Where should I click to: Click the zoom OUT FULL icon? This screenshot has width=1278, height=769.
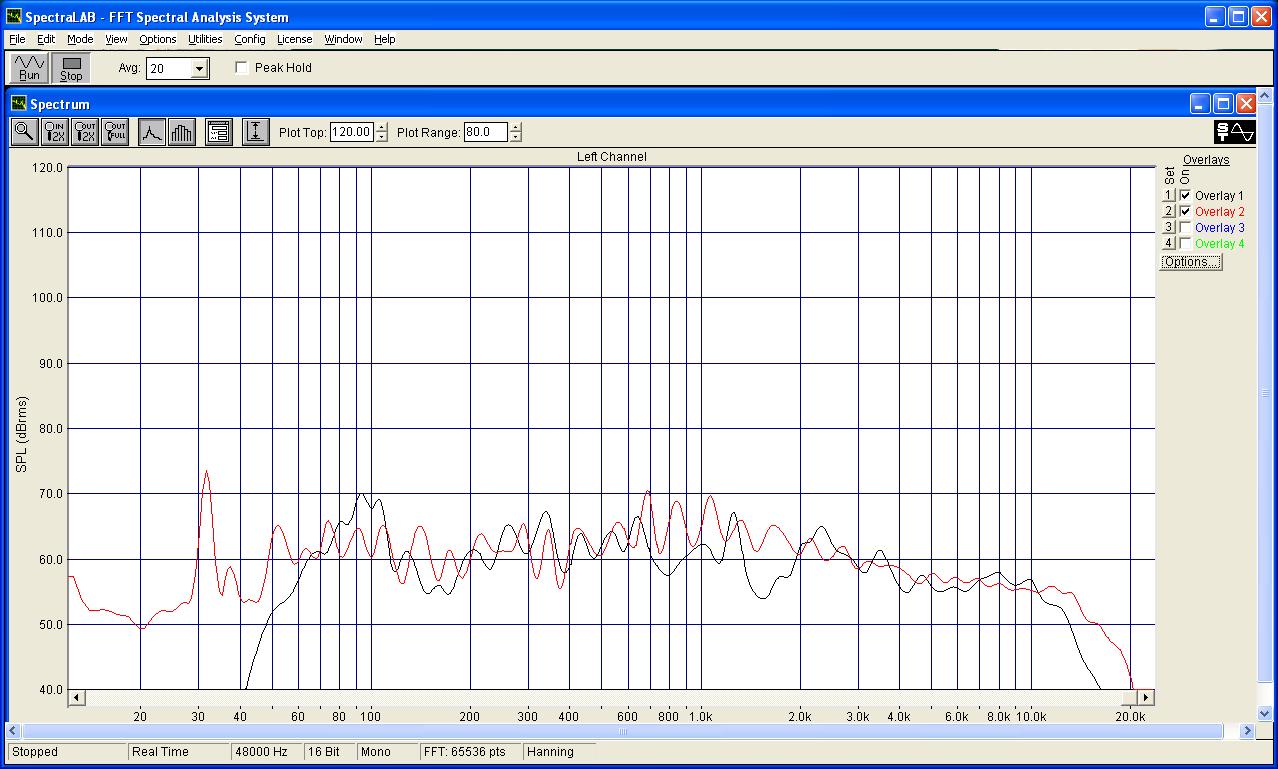[115, 132]
